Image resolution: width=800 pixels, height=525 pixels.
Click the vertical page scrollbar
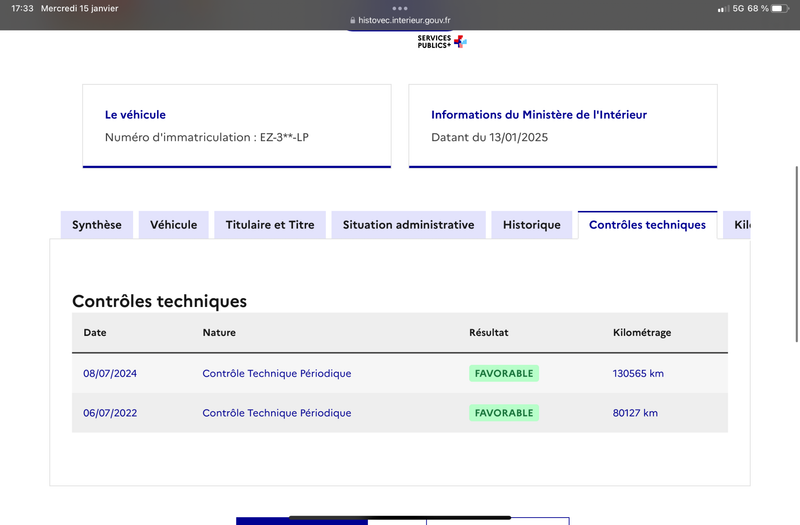coord(797,254)
